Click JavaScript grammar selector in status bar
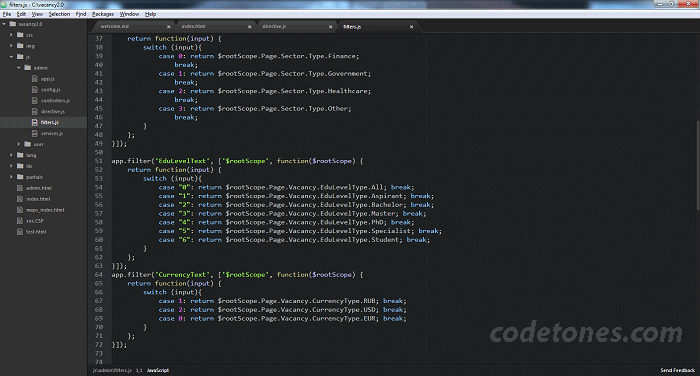The image size is (700, 376). (x=158, y=370)
